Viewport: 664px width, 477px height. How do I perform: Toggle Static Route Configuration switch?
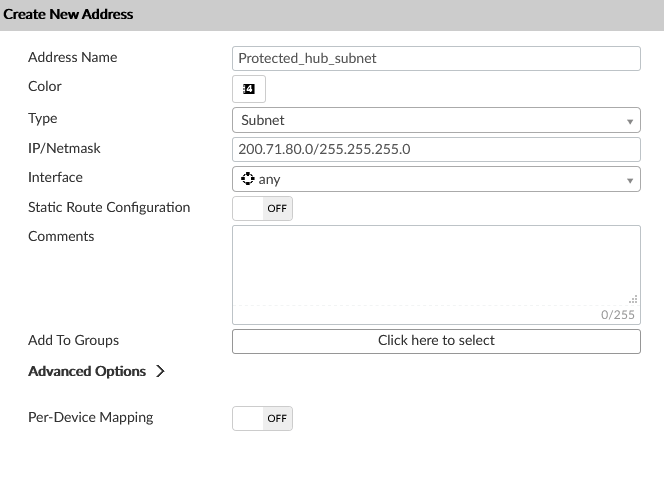[x=262, y=209]
